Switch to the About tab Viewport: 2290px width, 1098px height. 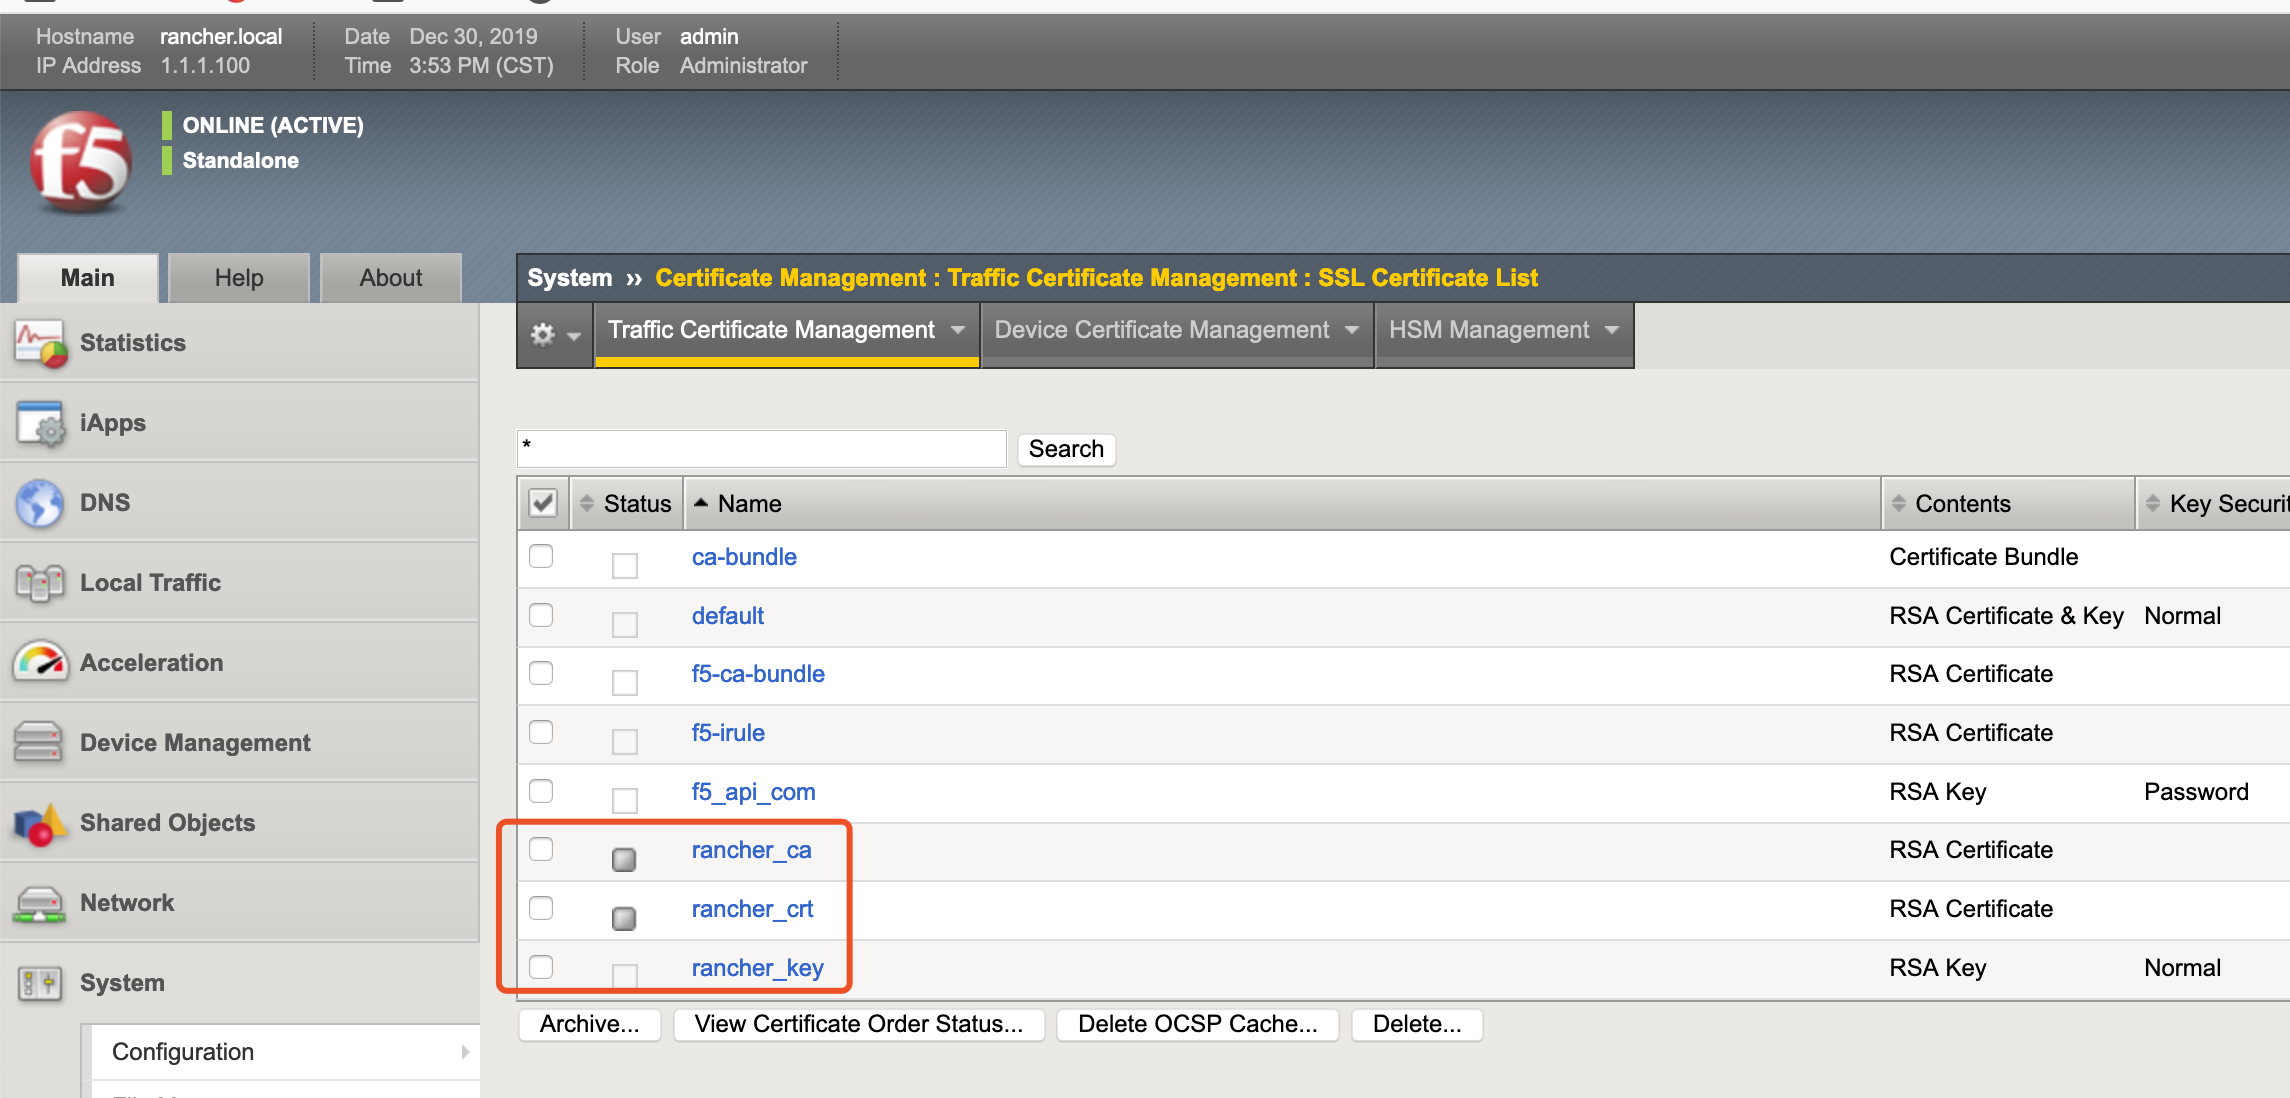click(x=391, y=278)
